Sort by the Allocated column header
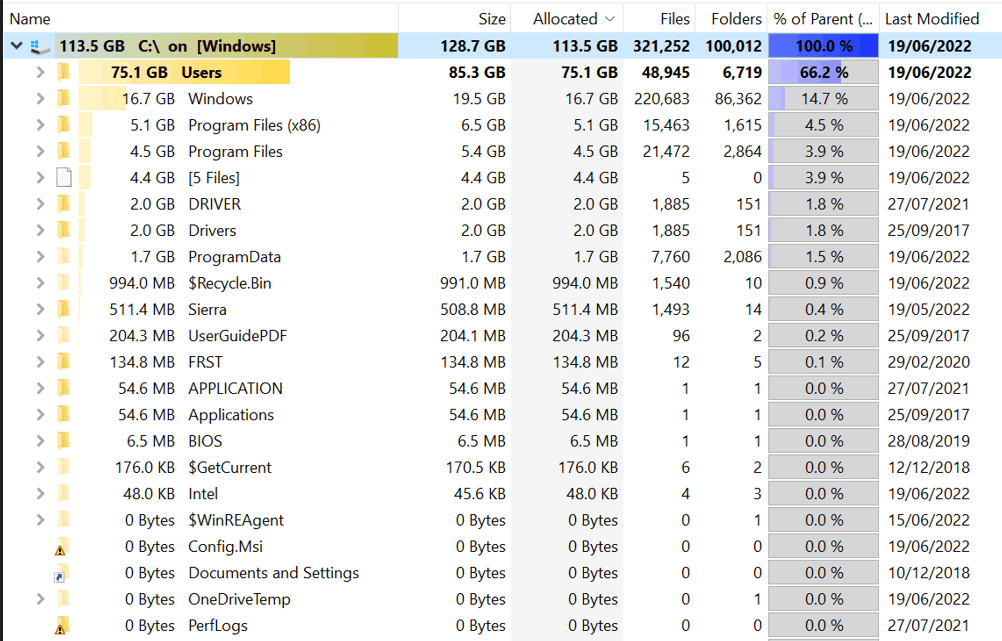The width and height of the screenshot is (1002, 641). point(566,19)
